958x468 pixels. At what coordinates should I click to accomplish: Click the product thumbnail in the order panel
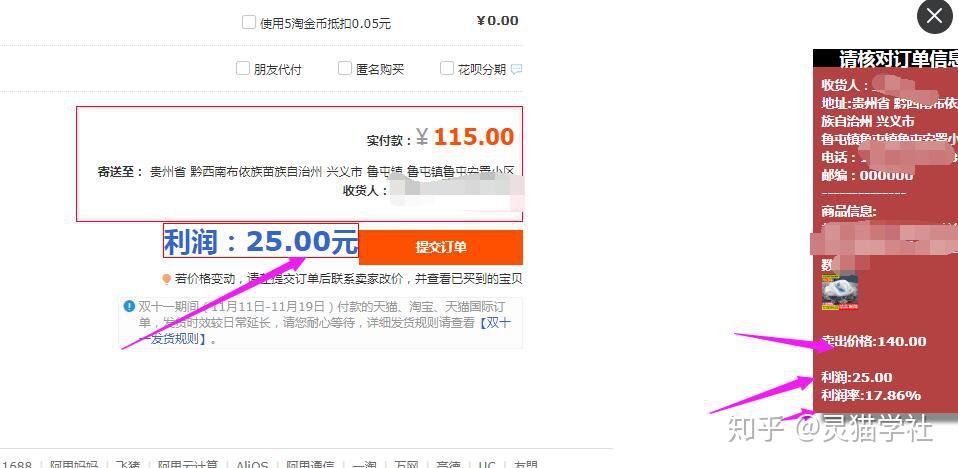click(x=839, y=292)
